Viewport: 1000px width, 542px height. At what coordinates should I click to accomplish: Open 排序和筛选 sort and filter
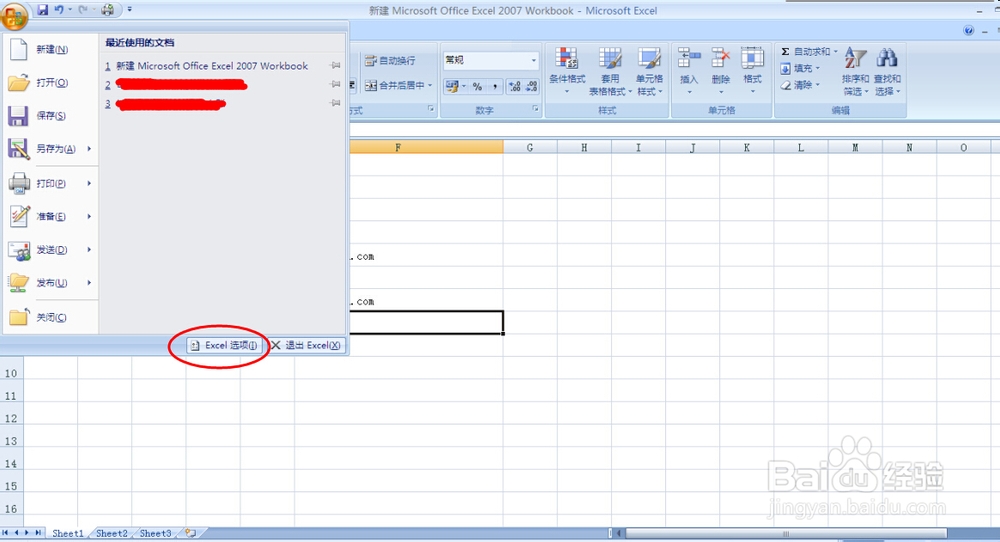point(855,70)
